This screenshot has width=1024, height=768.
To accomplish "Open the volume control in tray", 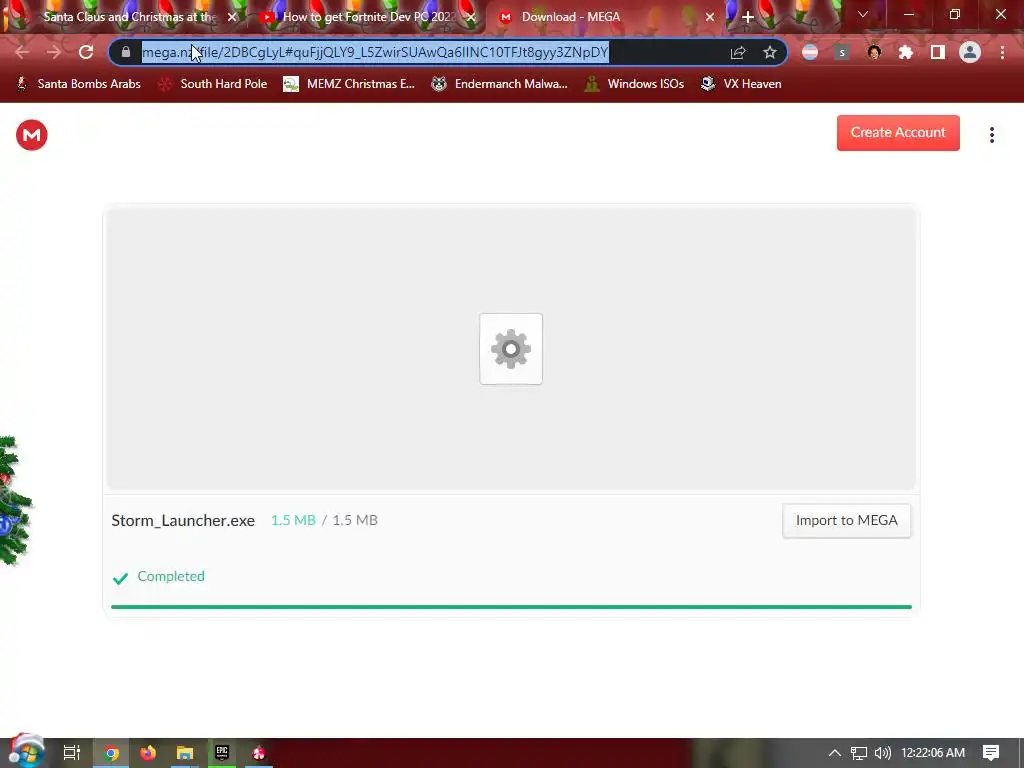I will [x=882, y=753].
